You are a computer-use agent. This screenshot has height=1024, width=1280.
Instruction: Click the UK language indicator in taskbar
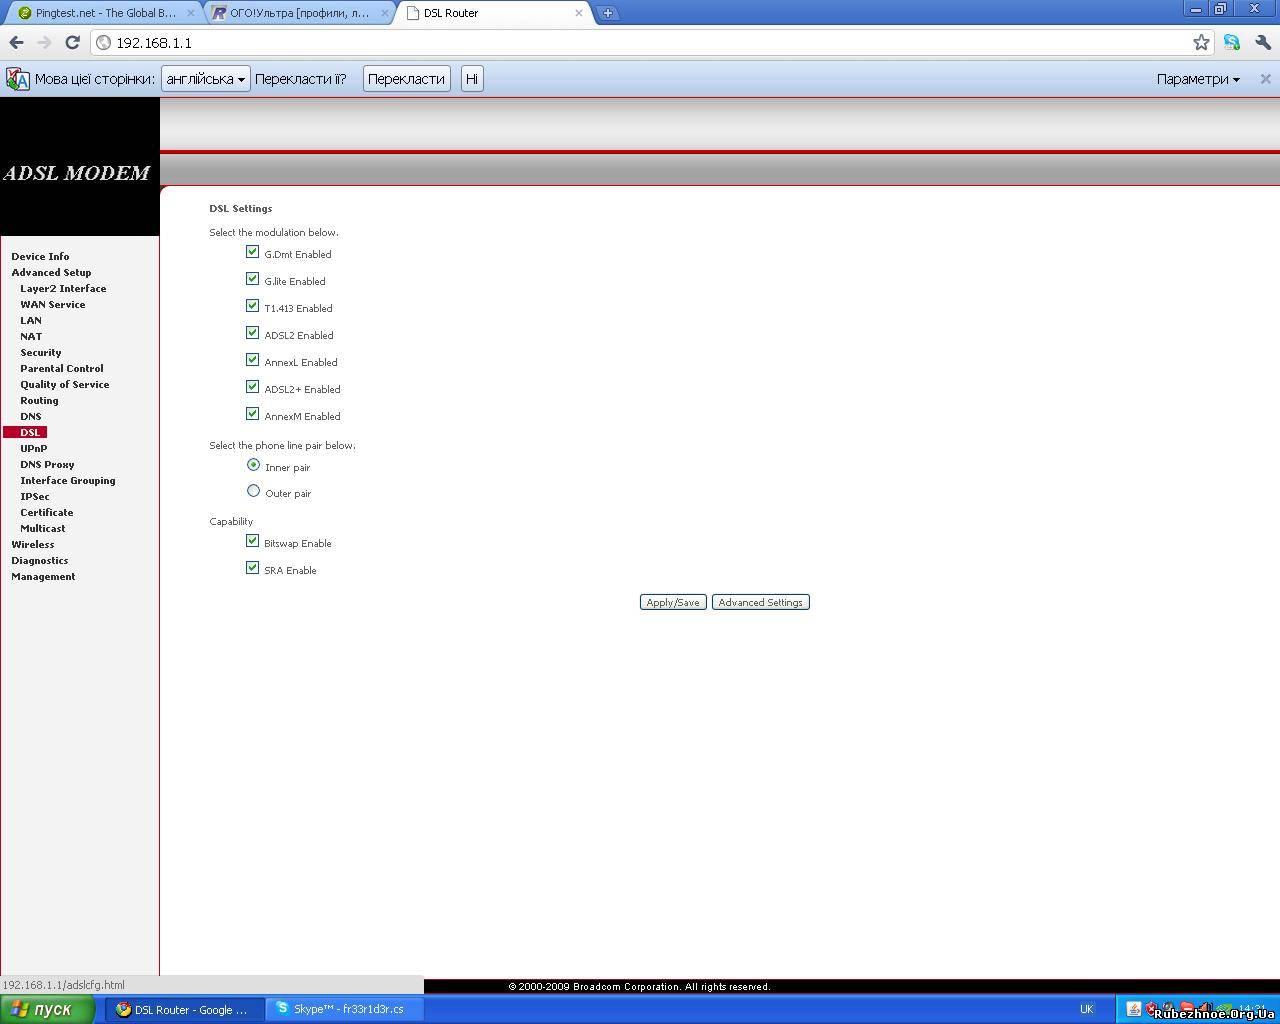point(1086,1009)
